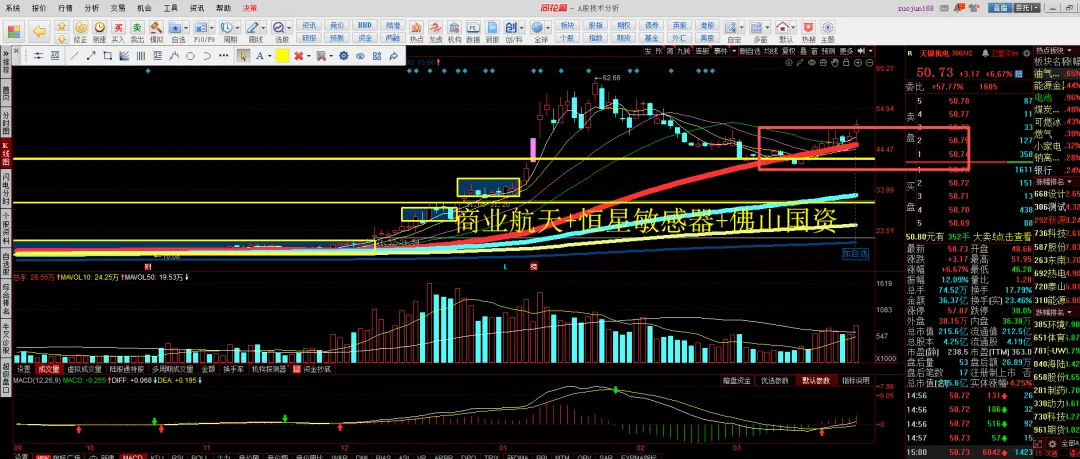1080x459 pixels.
Task: Open the 数据 toolbar icon
Action: pyautogui.click(x=473, y=31)
